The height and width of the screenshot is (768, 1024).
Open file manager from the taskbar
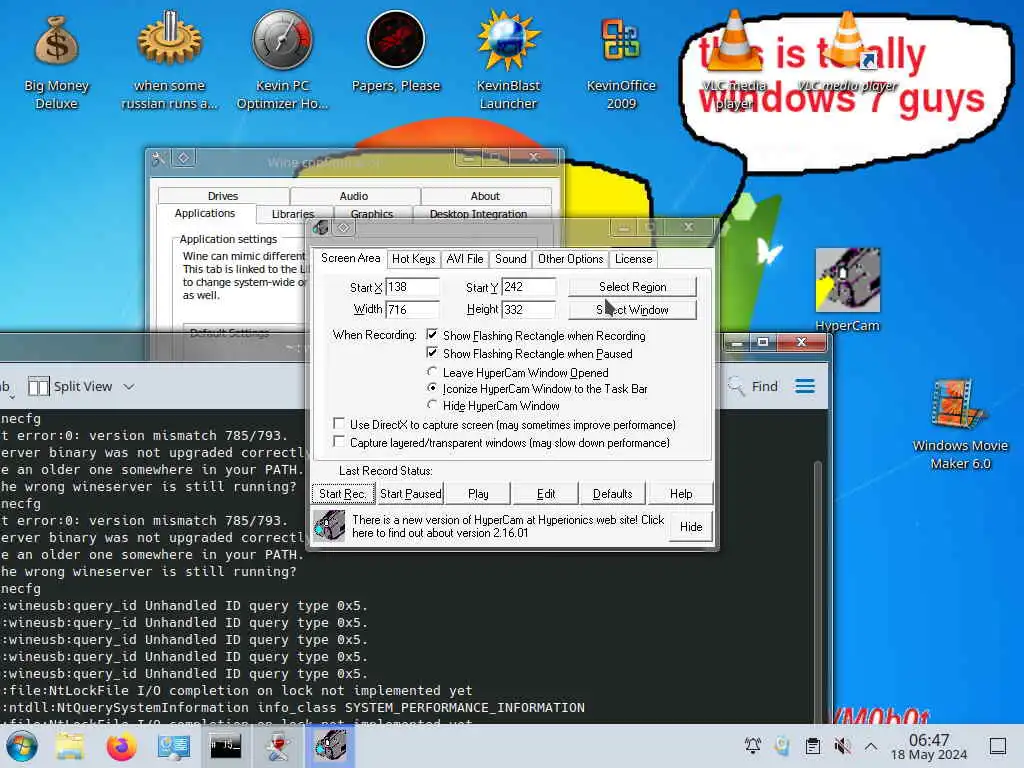tap(70, 746)
